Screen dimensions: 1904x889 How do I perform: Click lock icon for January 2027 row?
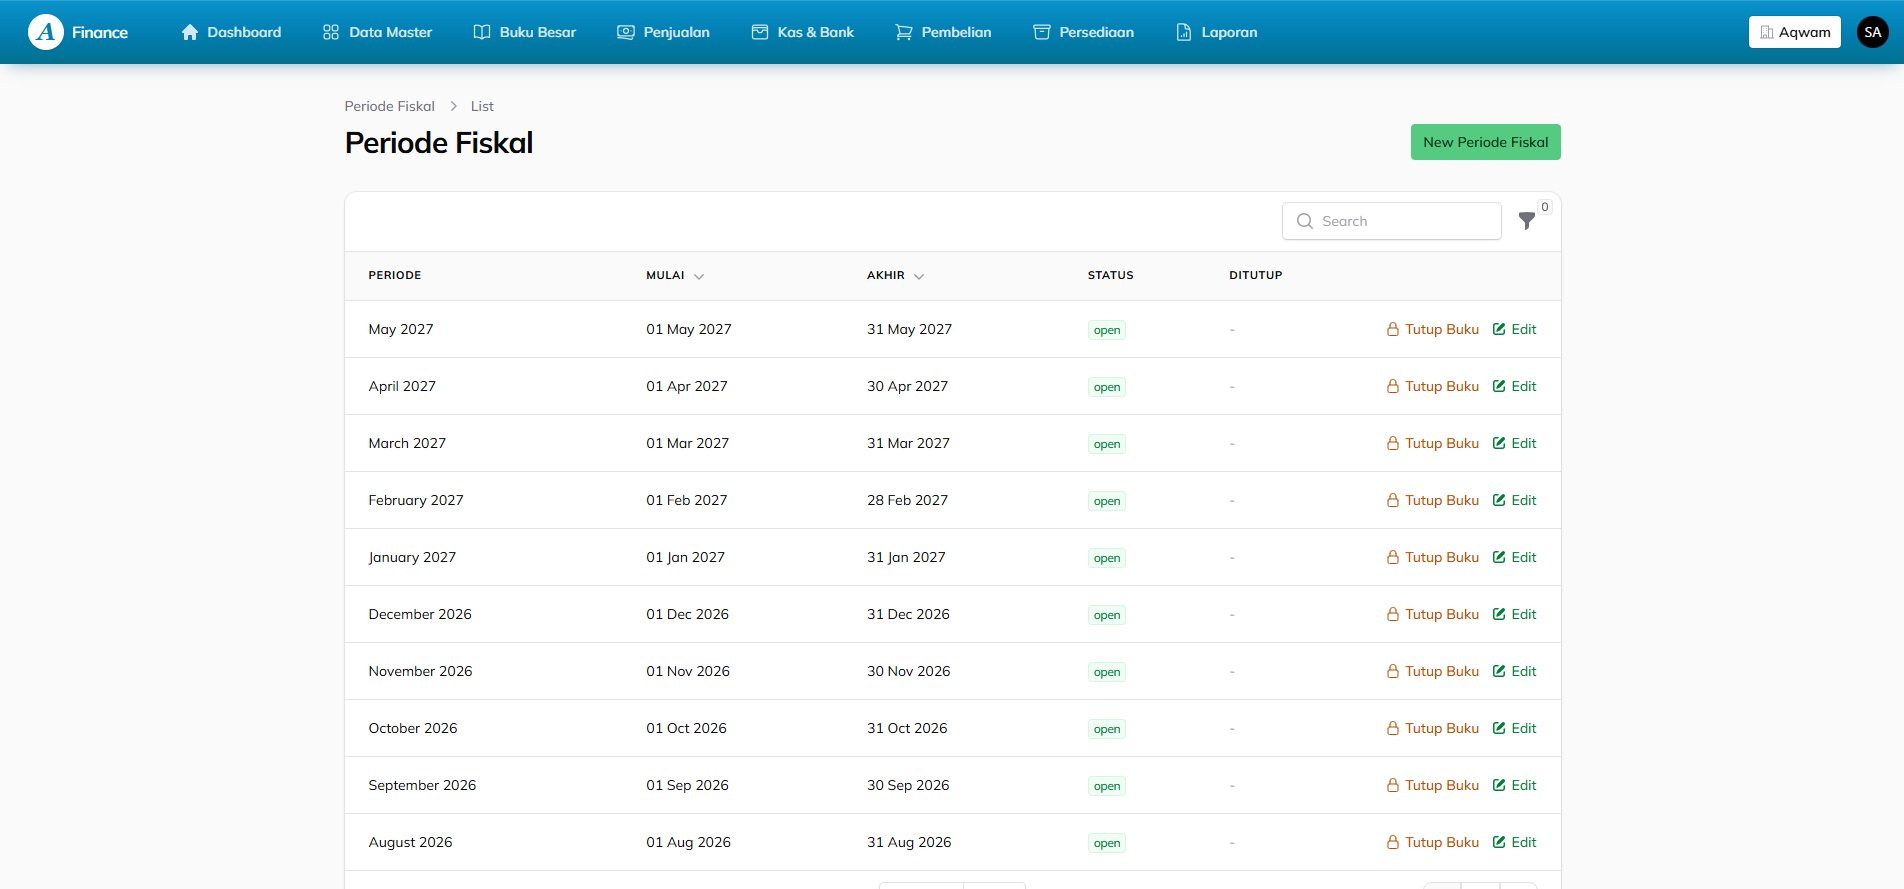1392,557
